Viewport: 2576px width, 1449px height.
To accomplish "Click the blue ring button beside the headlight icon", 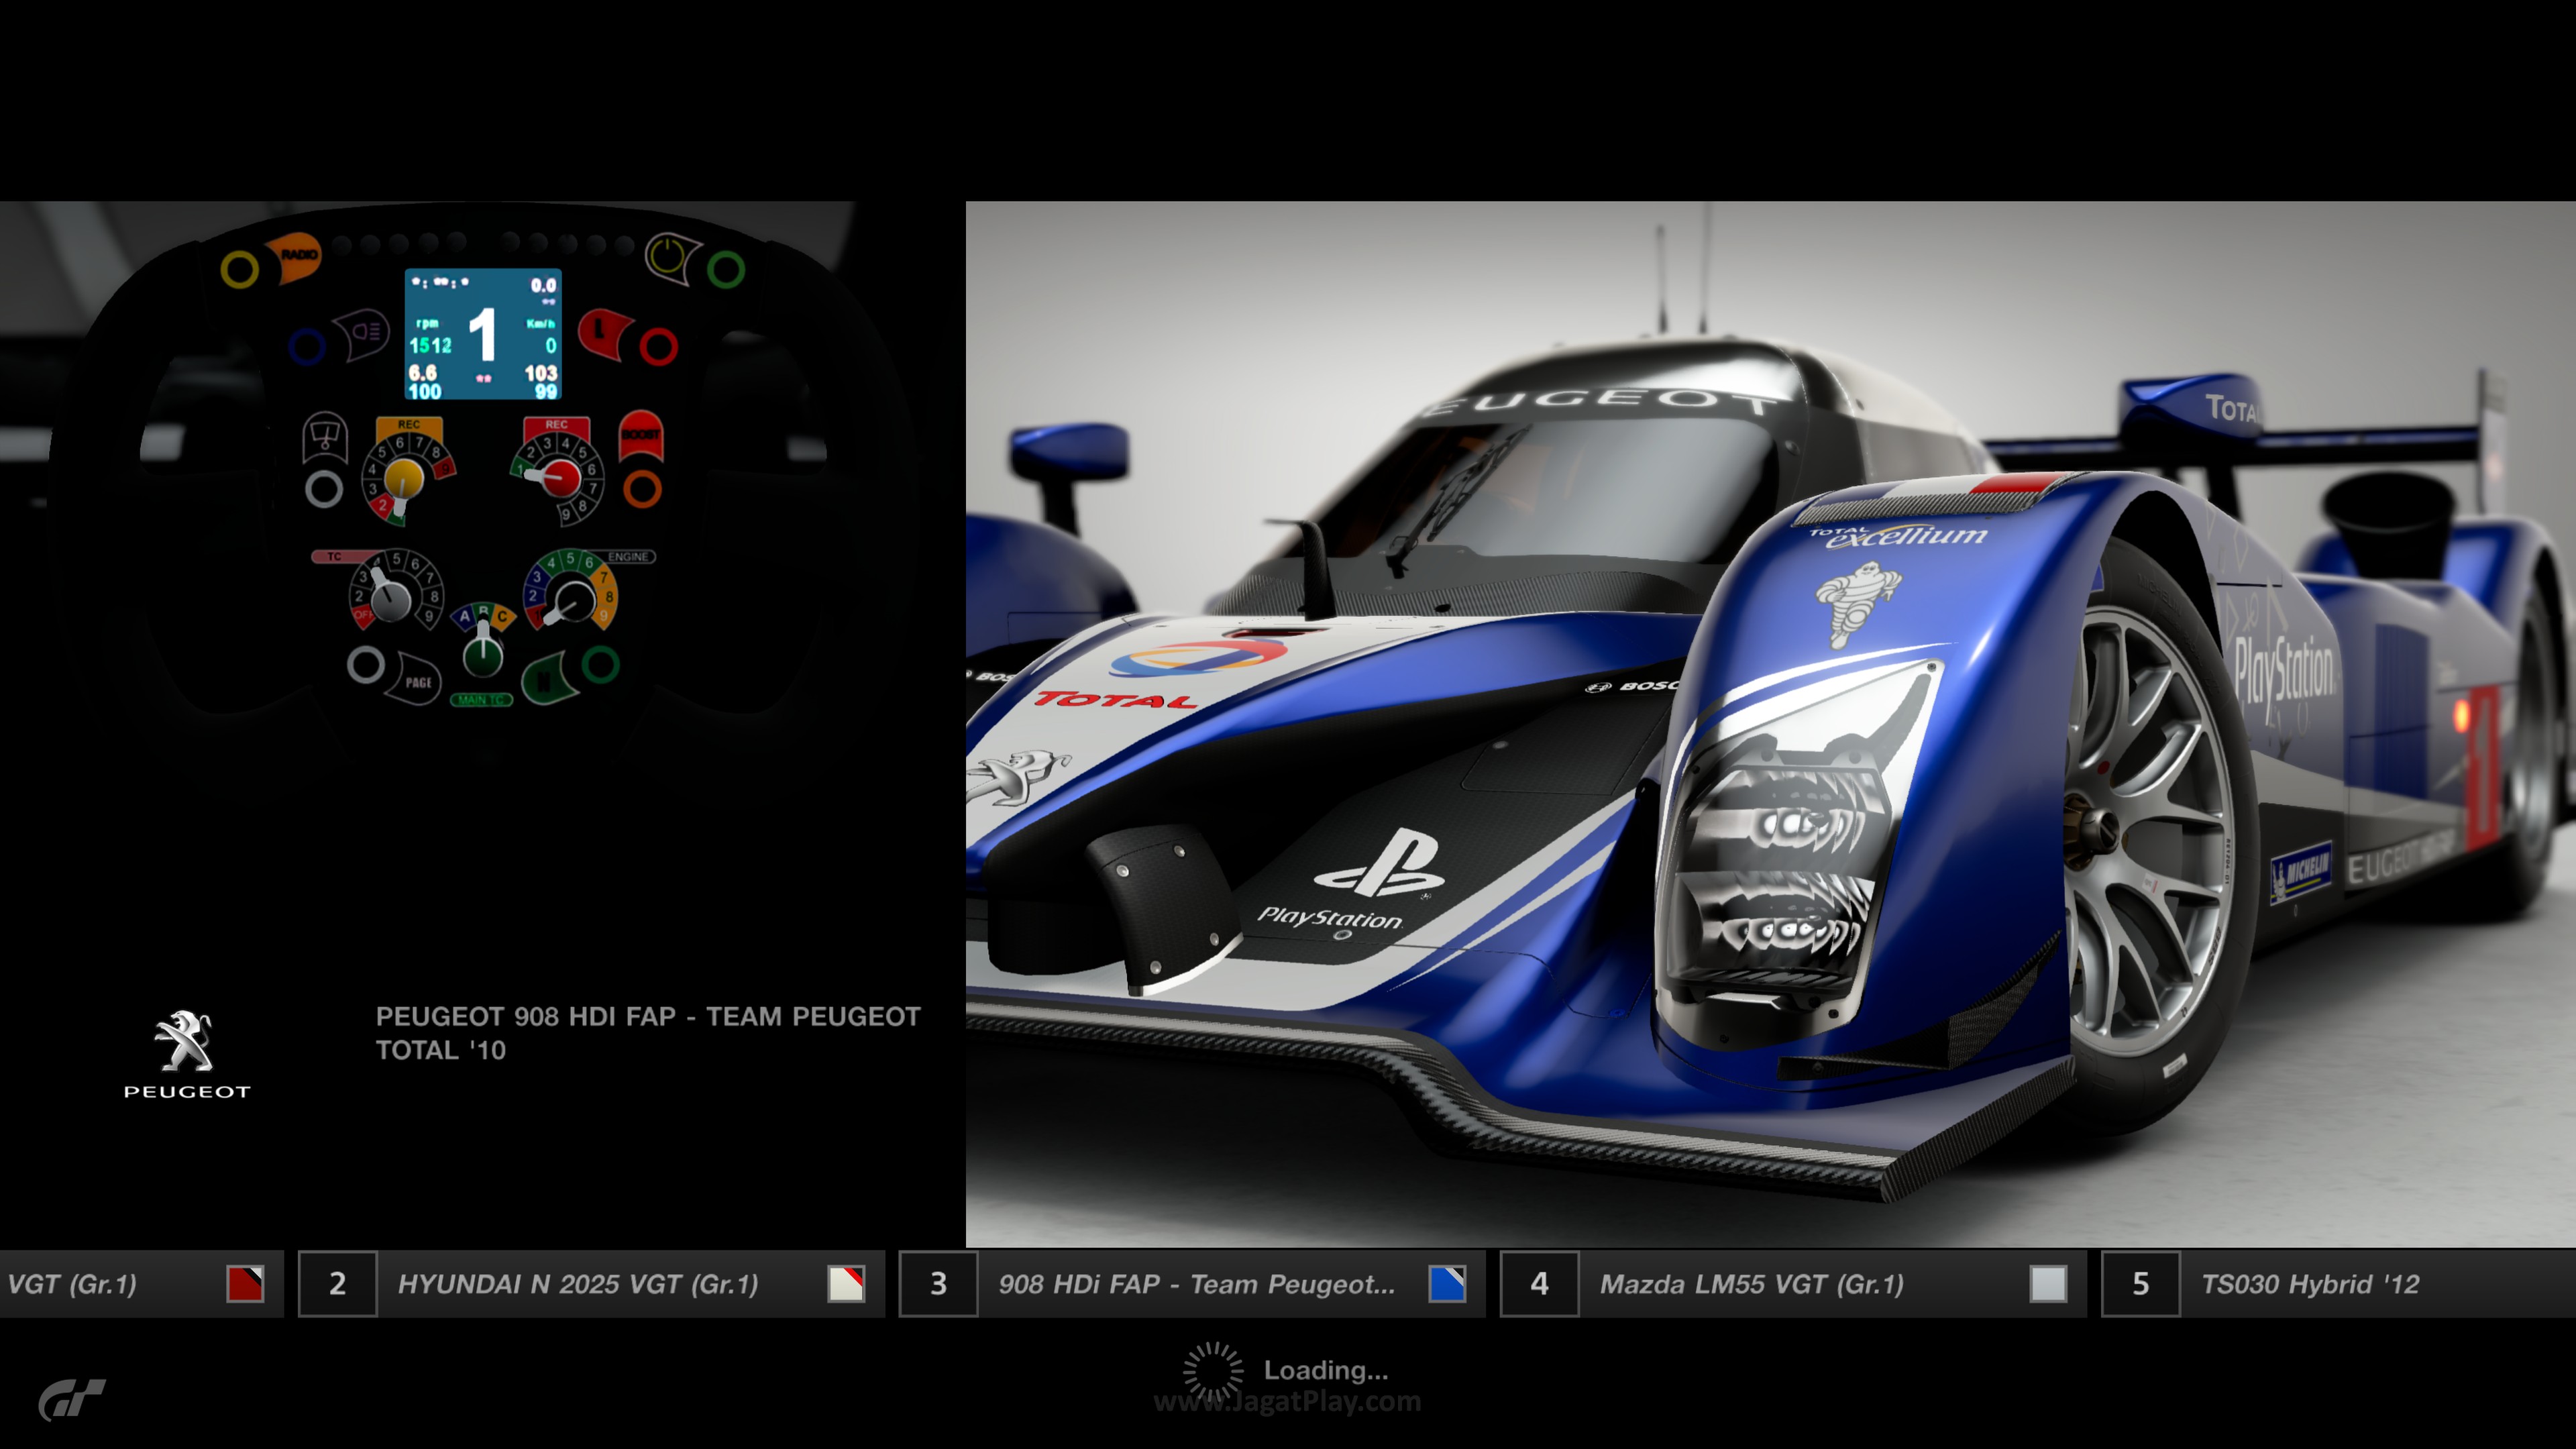I will click(306, 347).
